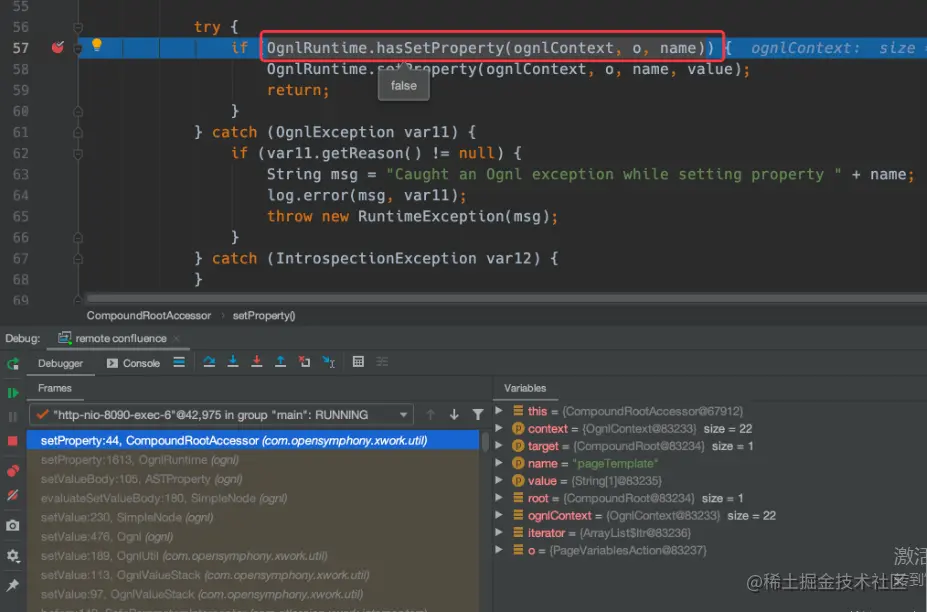
Task: Select frame setProperty:1613, OgnlRuntime
Action: (253, 459)
